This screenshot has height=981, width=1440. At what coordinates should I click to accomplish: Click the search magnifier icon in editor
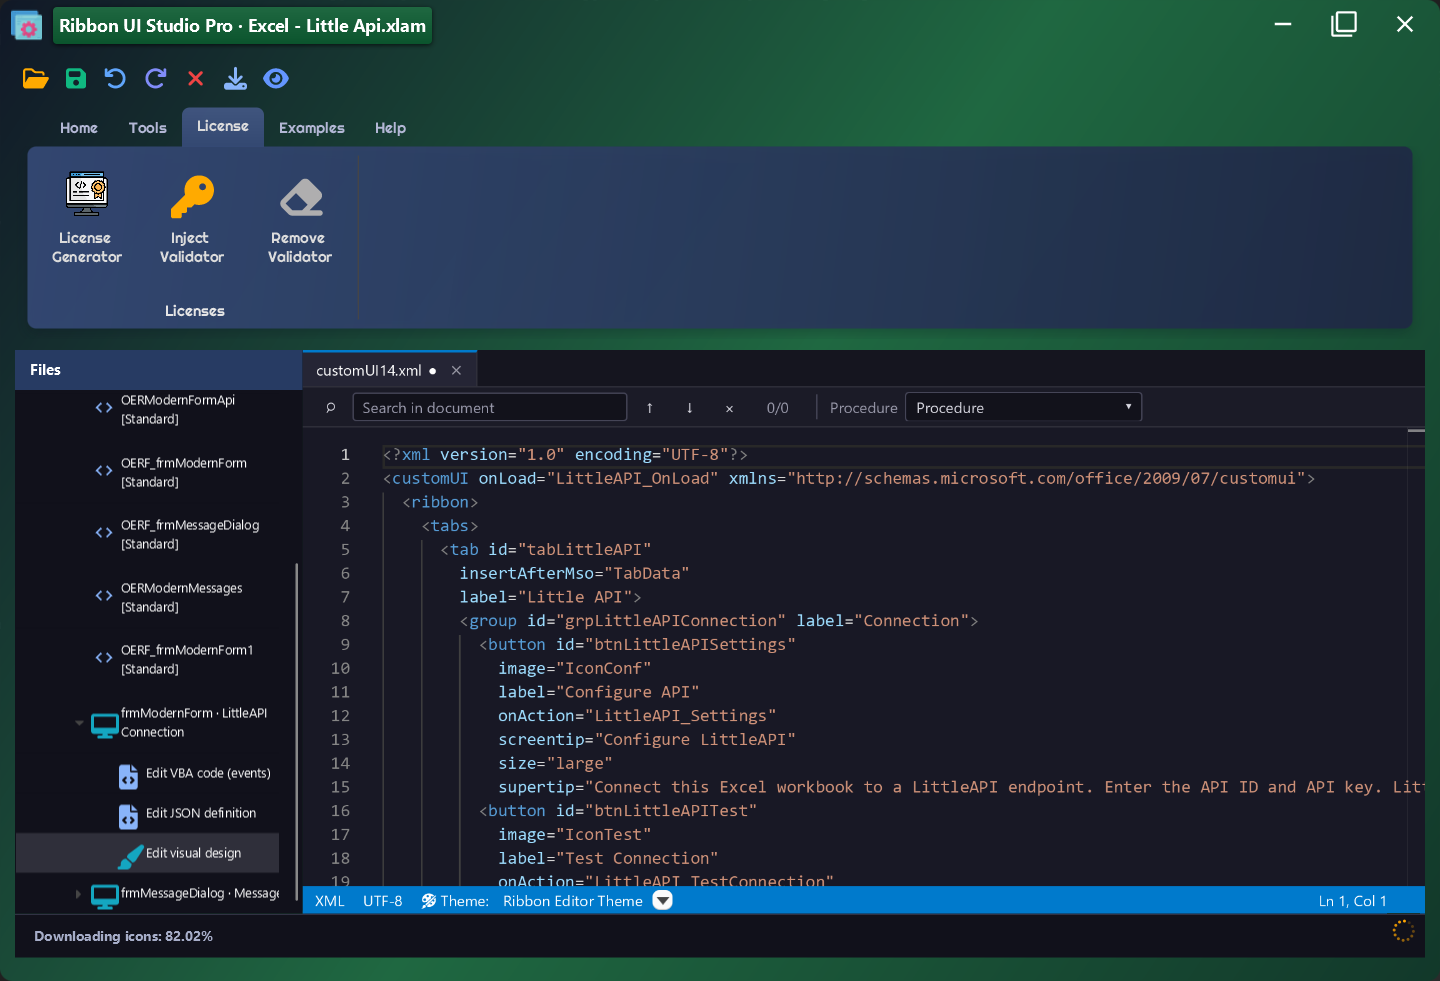tap(331, 408)
